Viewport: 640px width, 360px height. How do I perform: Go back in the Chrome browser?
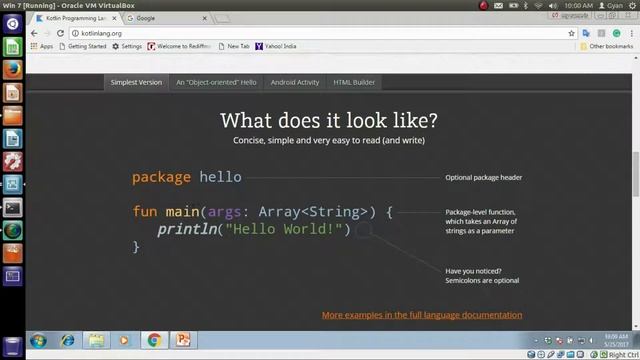[x=34, y=33]
